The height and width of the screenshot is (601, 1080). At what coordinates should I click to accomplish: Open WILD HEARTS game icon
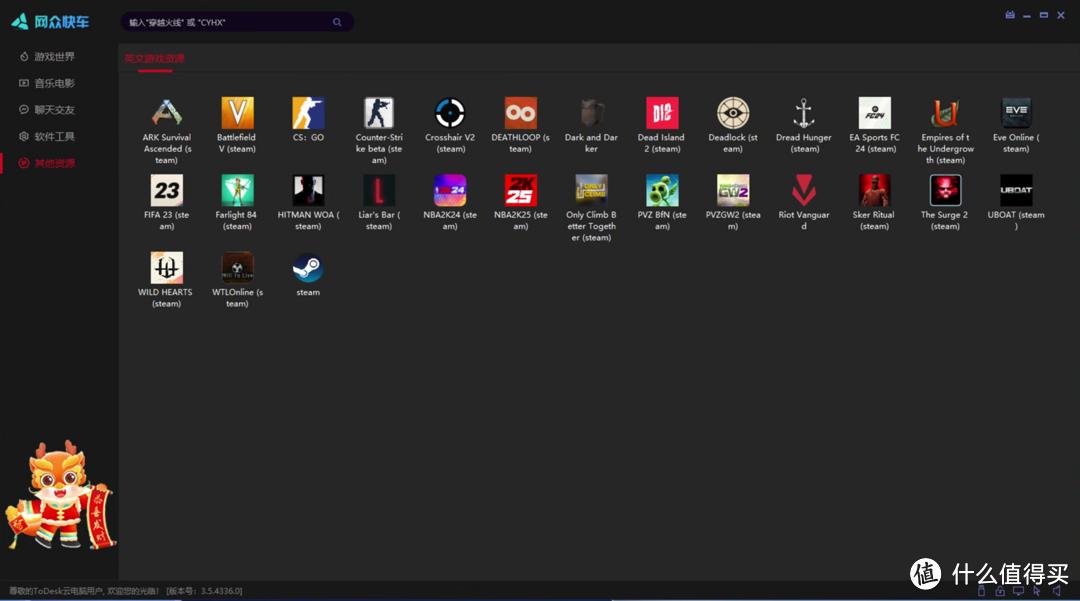(x=166, y=269)
